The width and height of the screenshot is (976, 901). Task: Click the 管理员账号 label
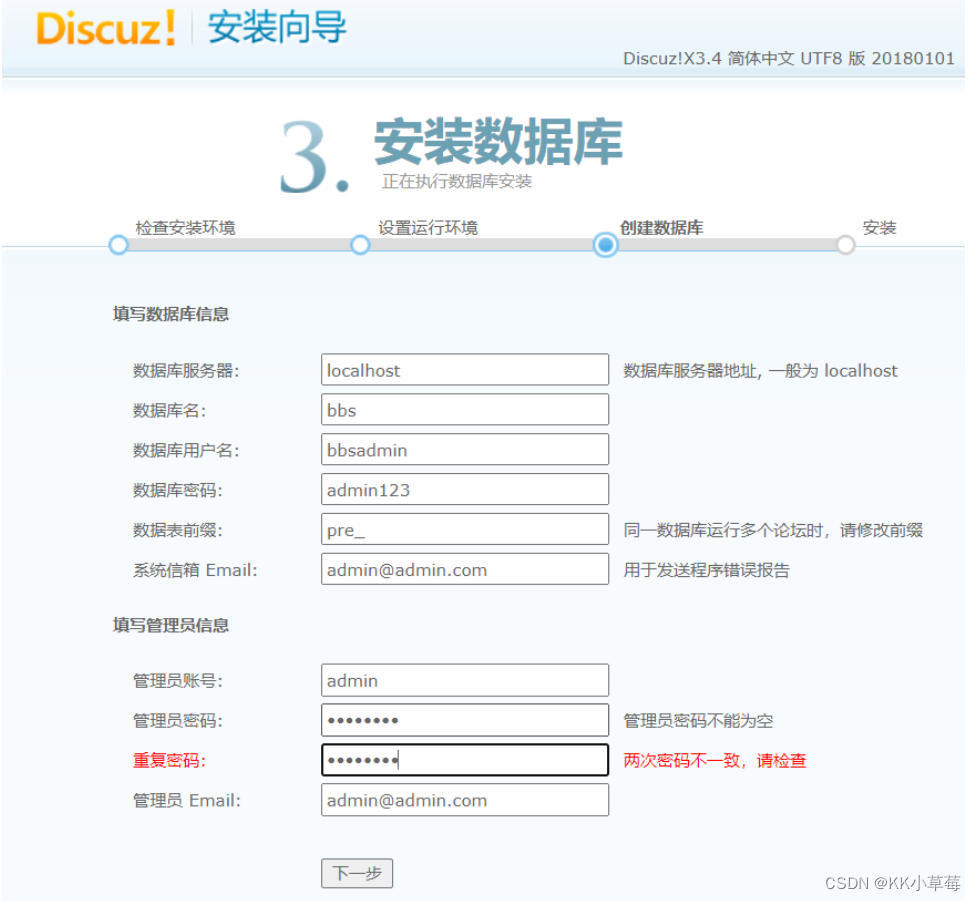[177, 681]
